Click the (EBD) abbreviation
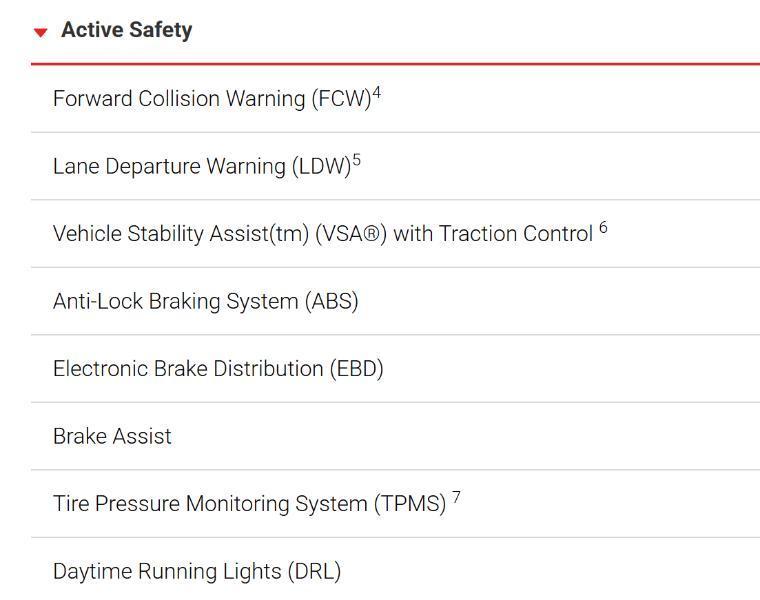 357,369
